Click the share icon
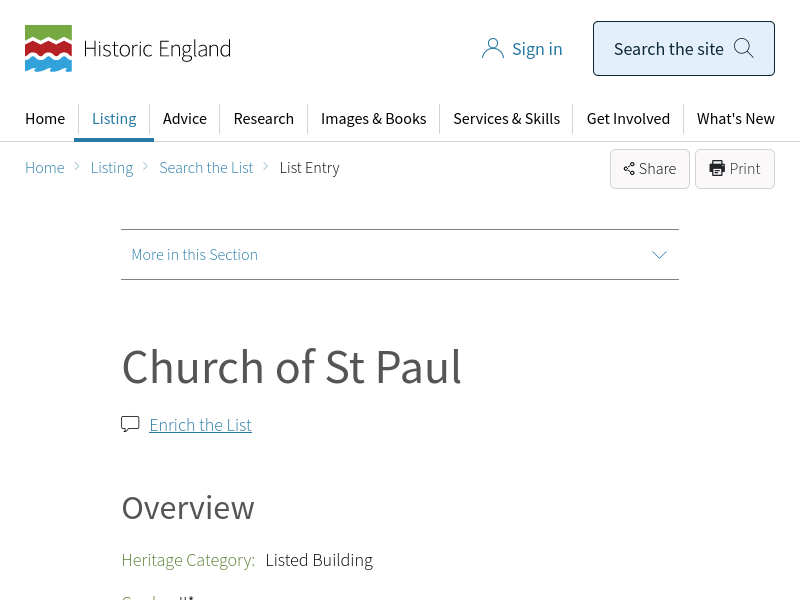The image size is (800, 600). click(x=629, y=169)
